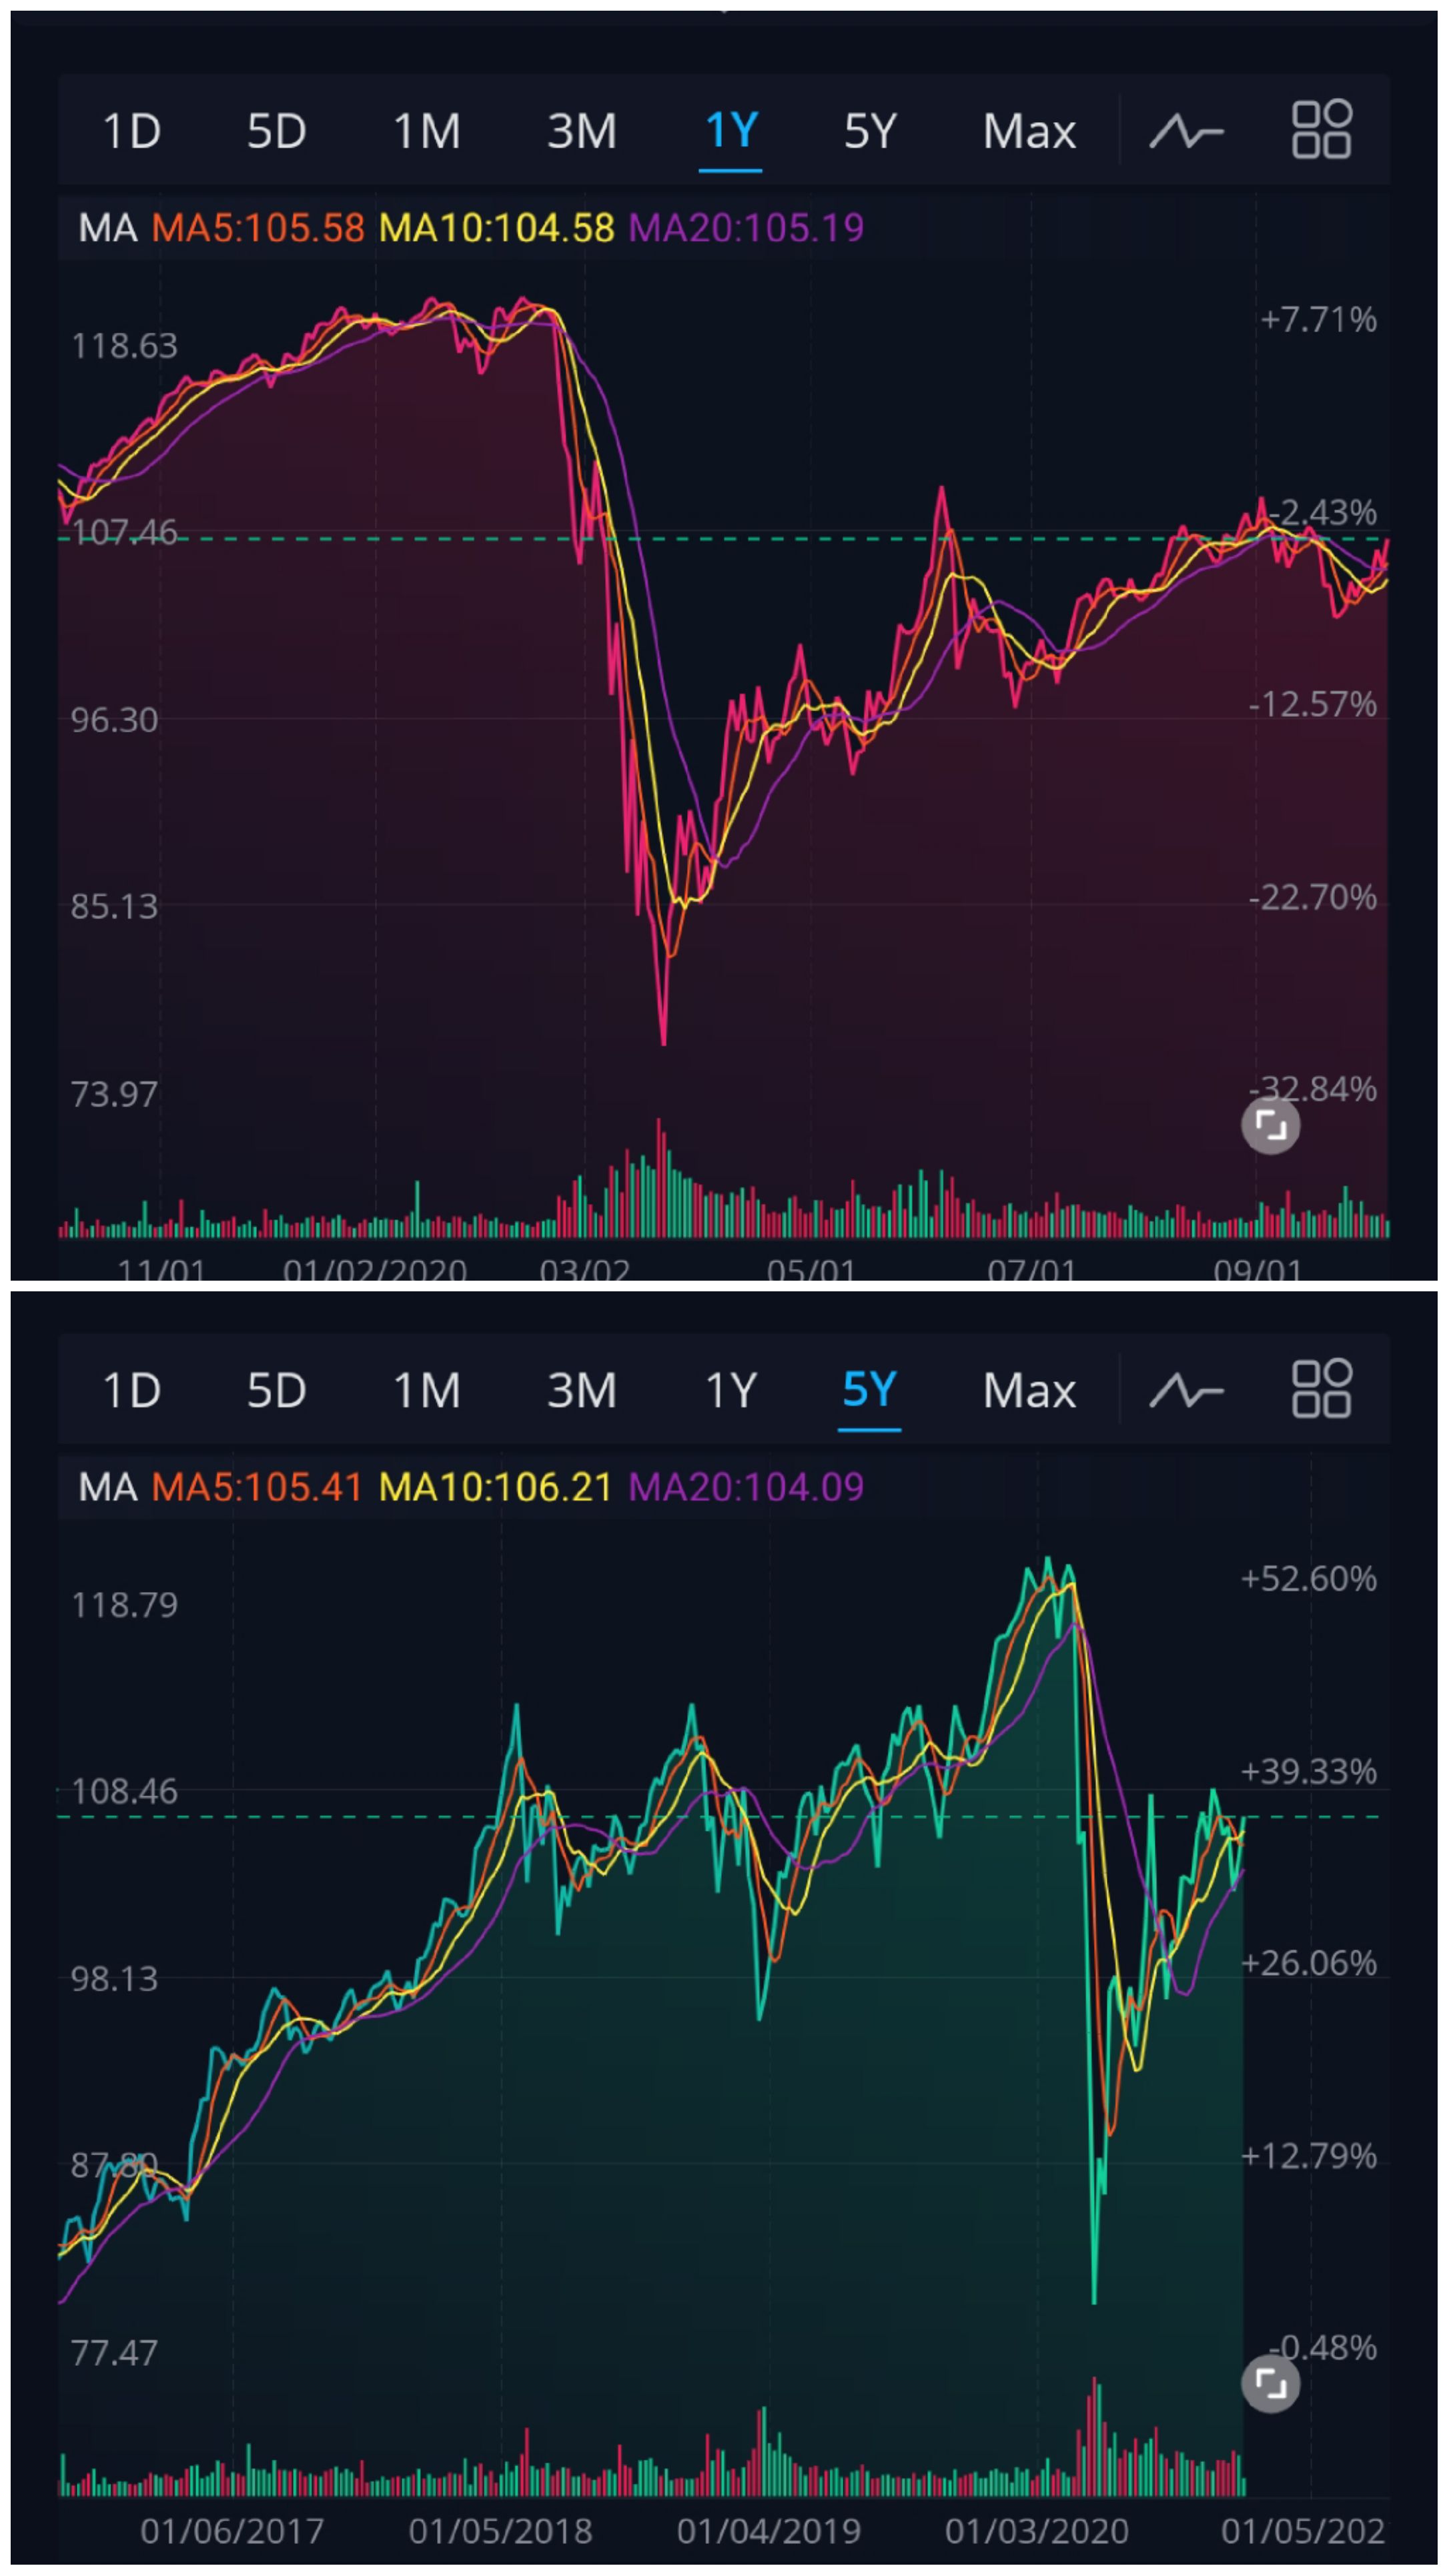This screenshot has height=2576, width=1449.
Task: Open chart type line icon in top chart
Action: point(1186,131)
